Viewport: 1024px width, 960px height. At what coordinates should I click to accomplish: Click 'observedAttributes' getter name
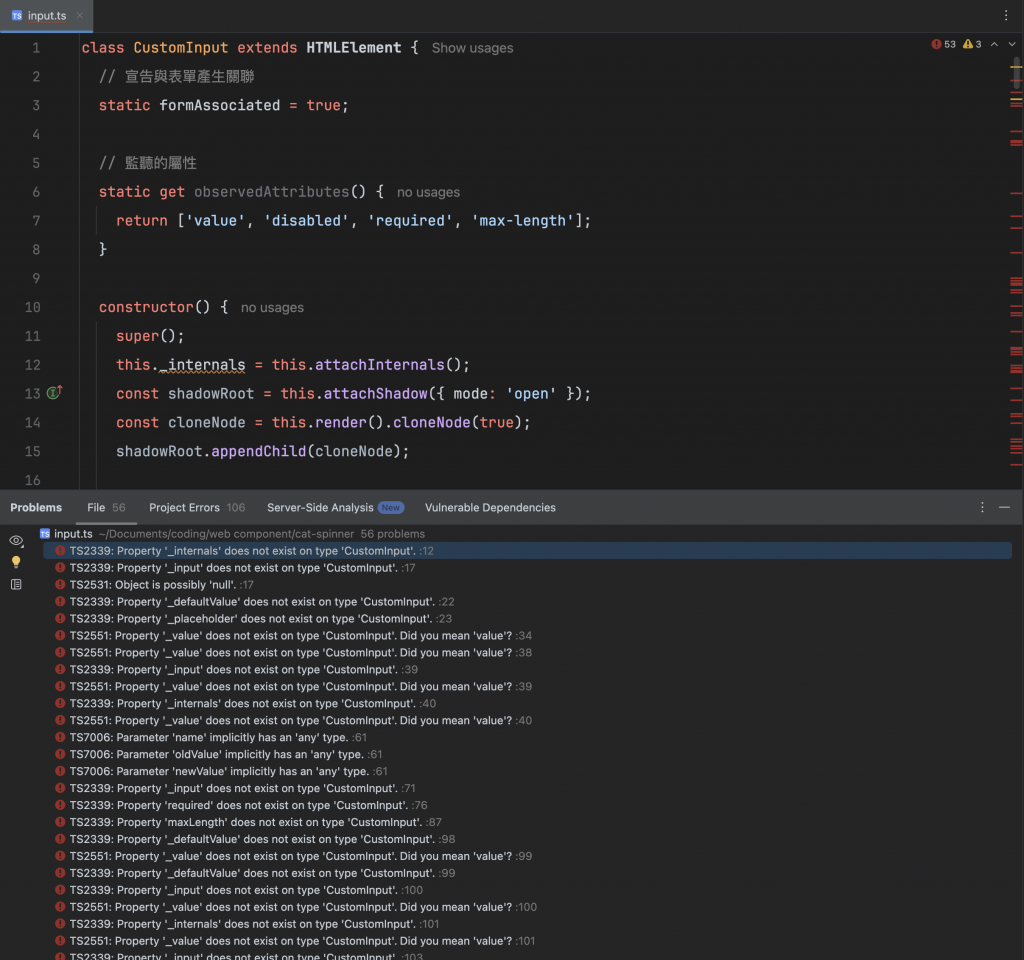point(271,192)
